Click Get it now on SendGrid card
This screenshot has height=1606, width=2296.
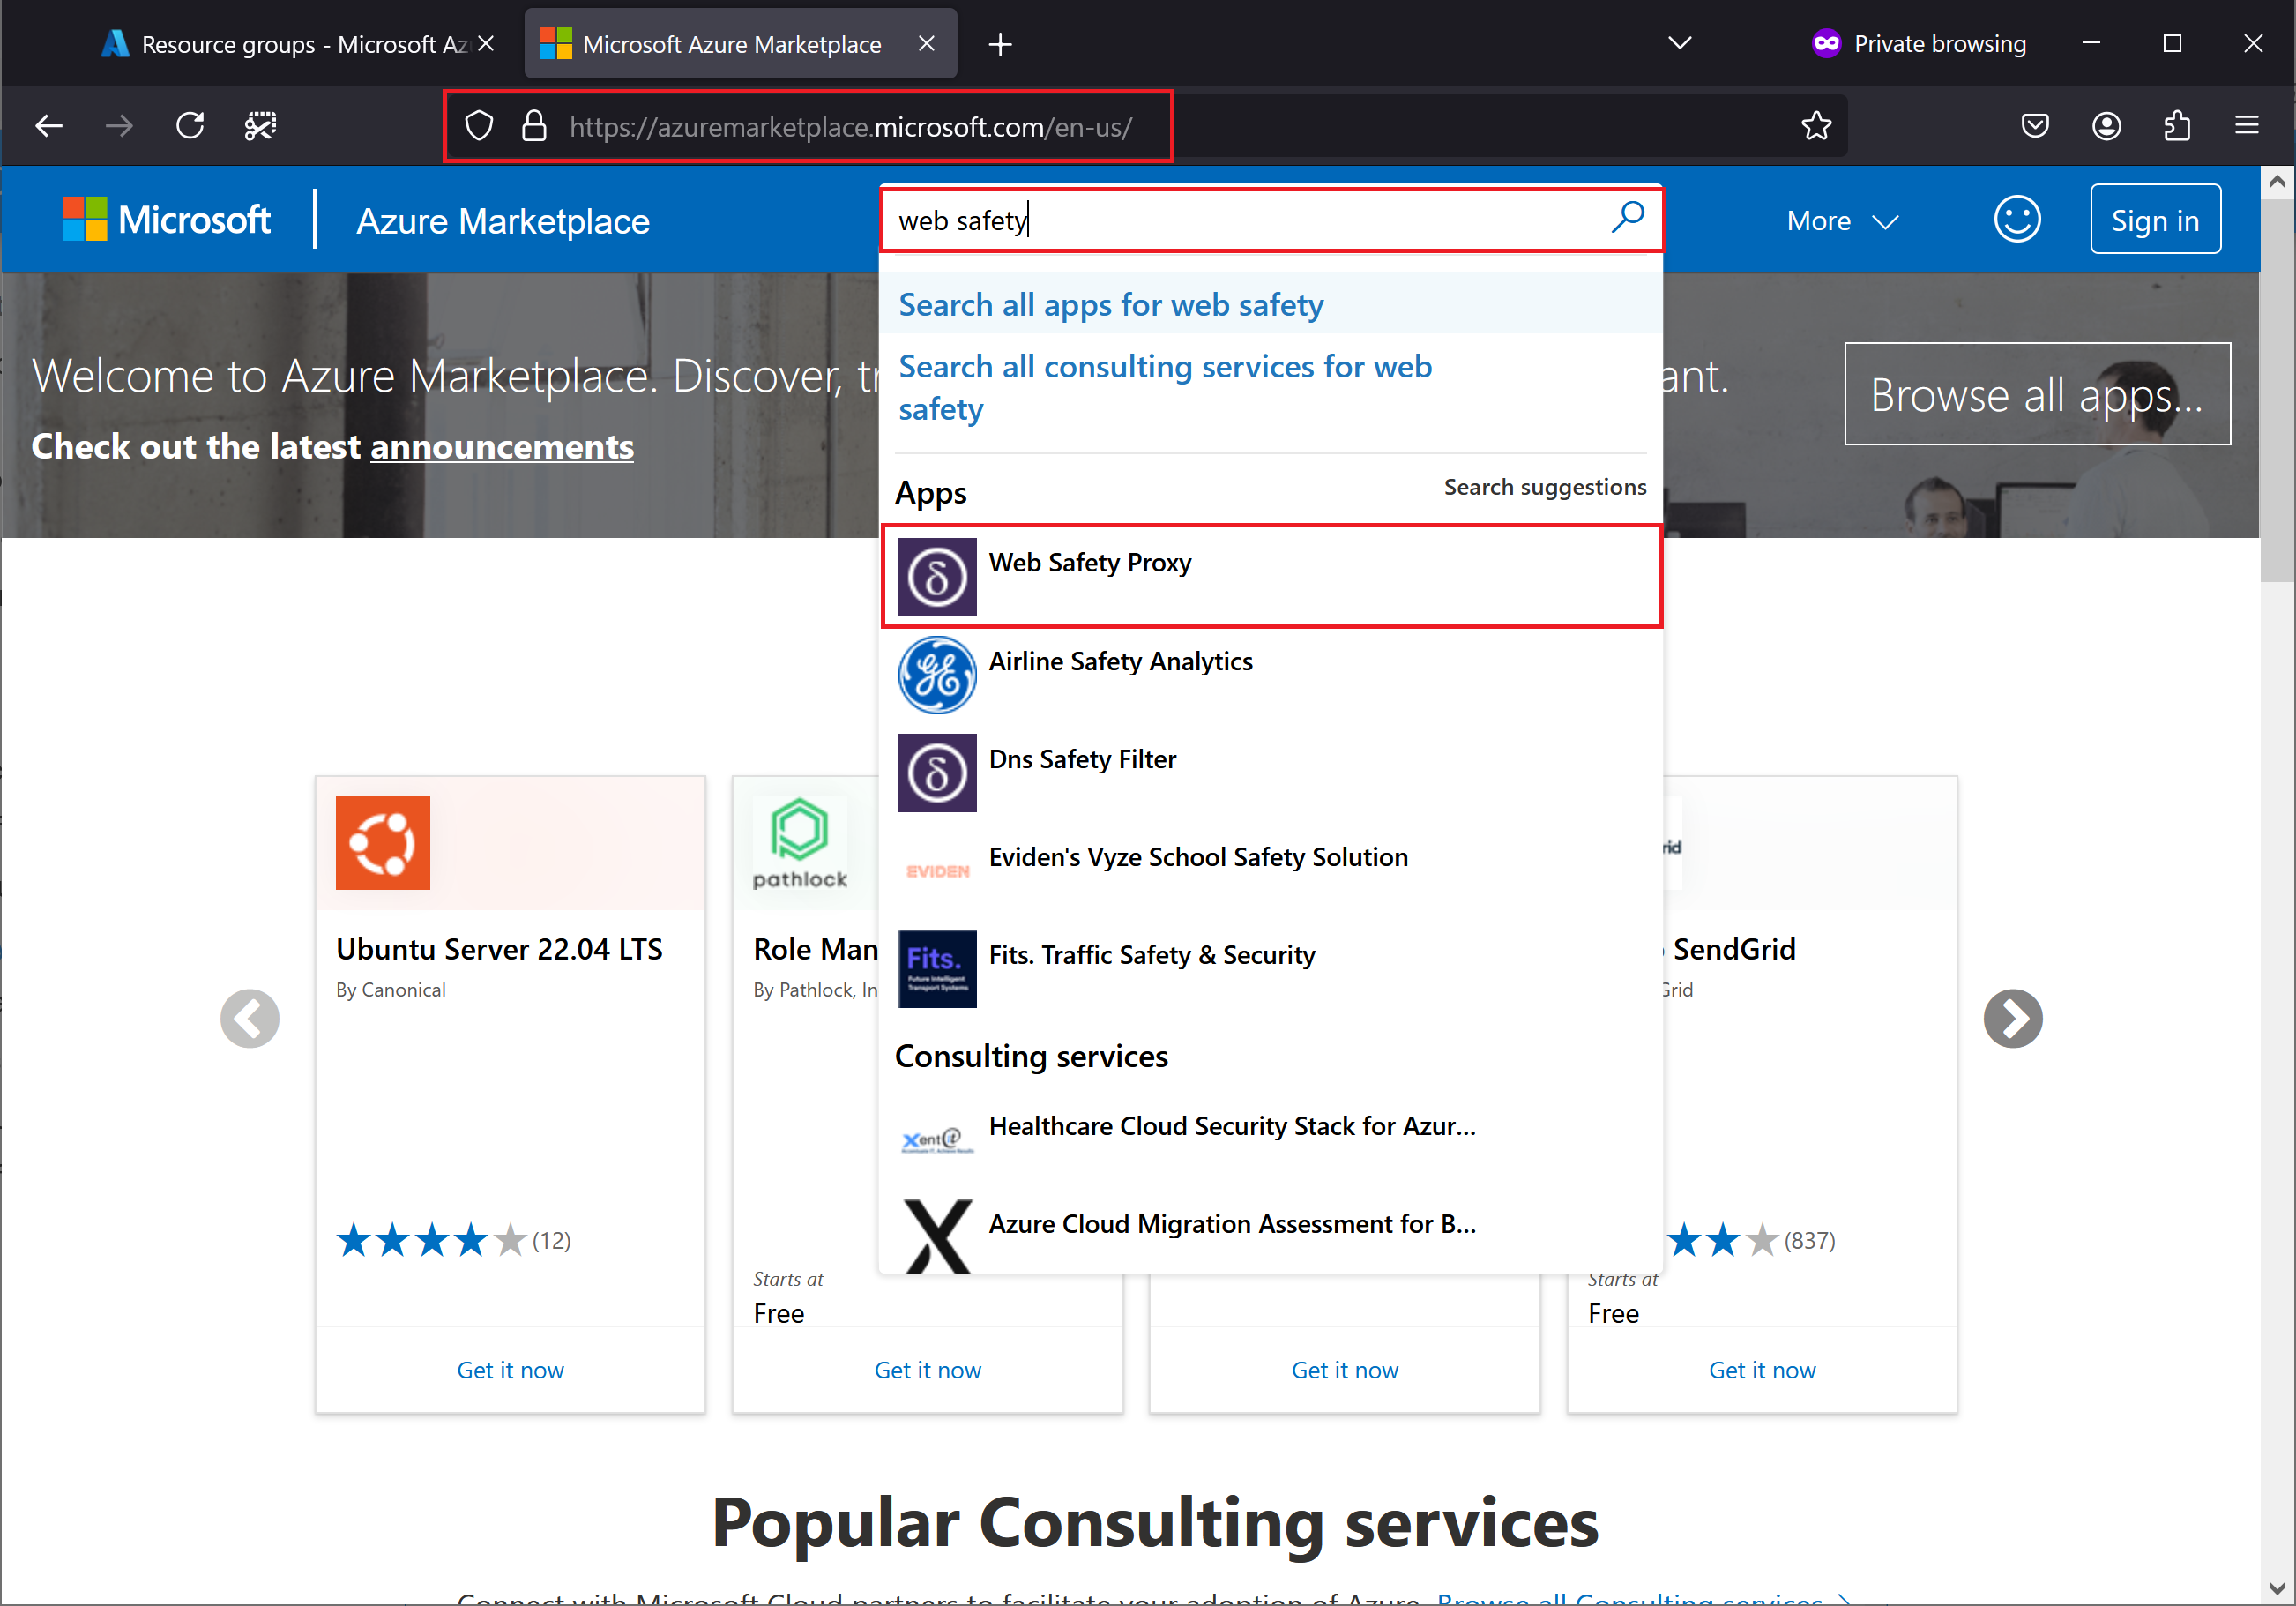click(1762, 1370)
